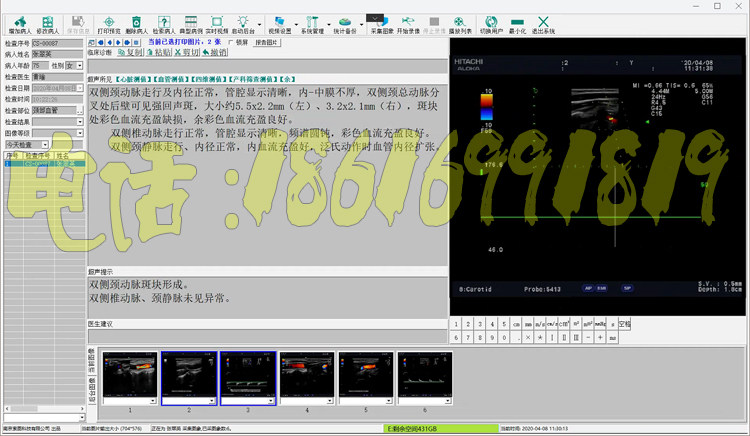Viewport: 750px width, 436px height.
Task: Click the 检查医生 input field
Action: 57,77
